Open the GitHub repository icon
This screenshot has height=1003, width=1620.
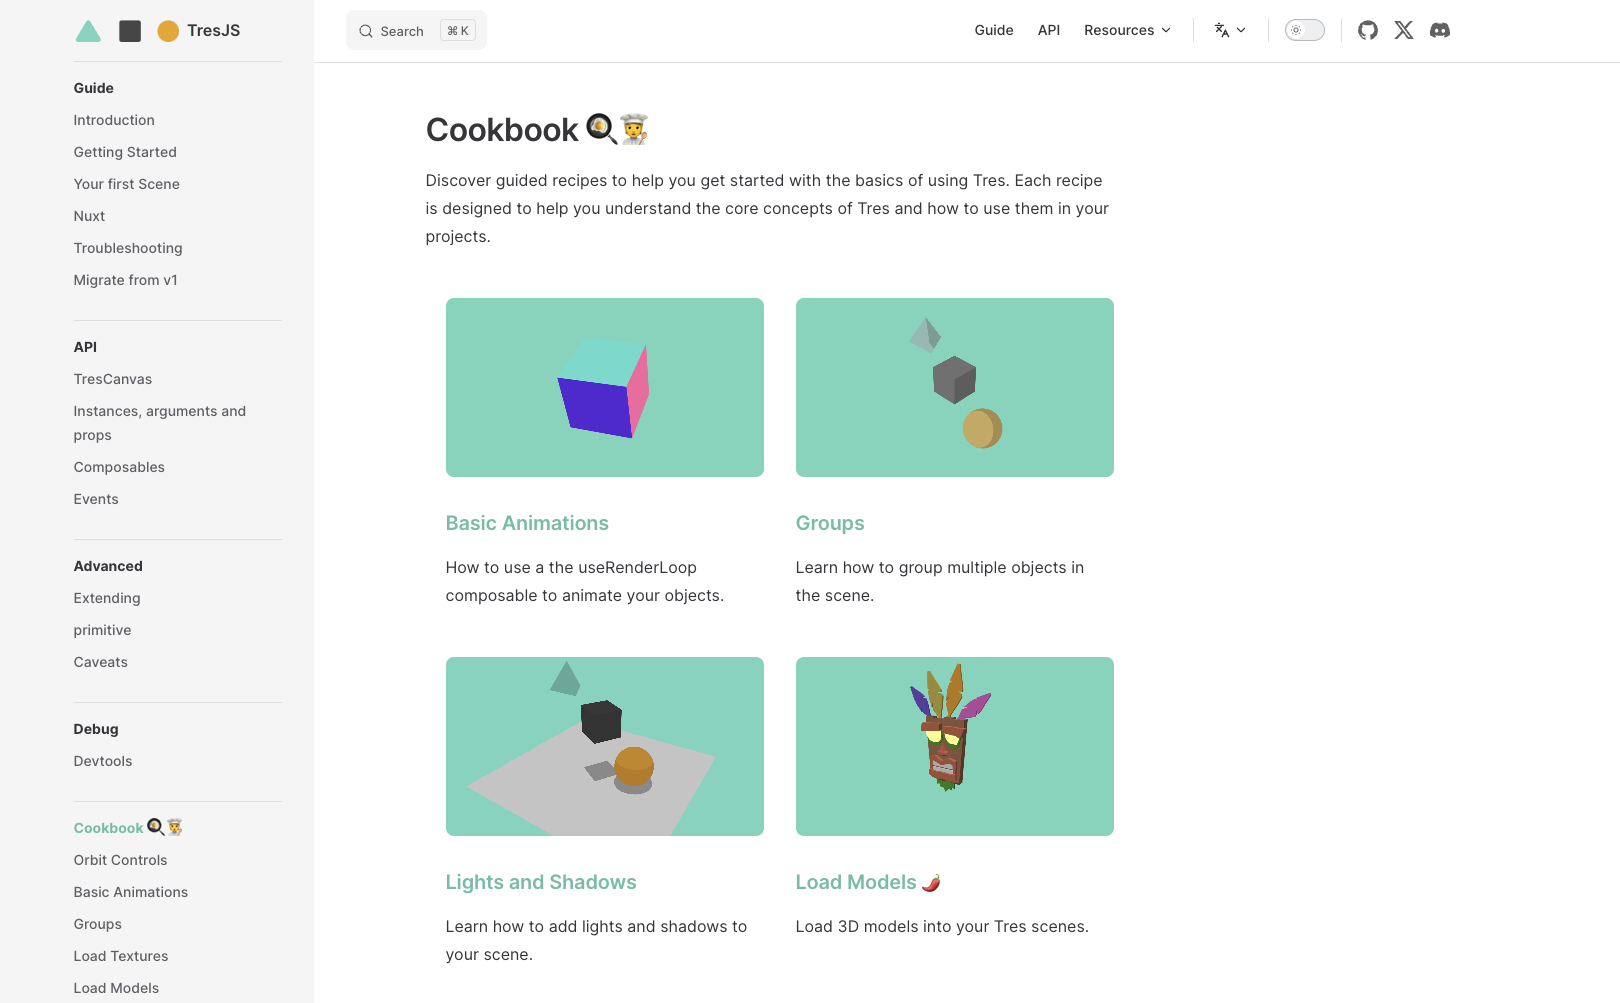(x=1367, y=30)
